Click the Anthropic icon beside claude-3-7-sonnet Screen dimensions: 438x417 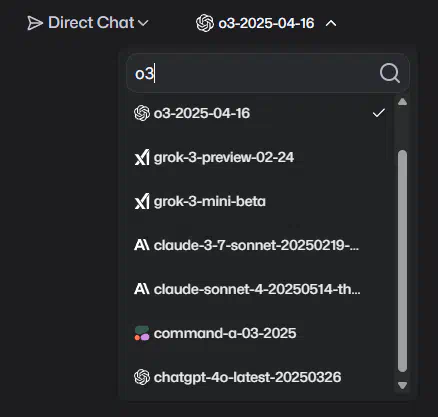coord(142,245)
